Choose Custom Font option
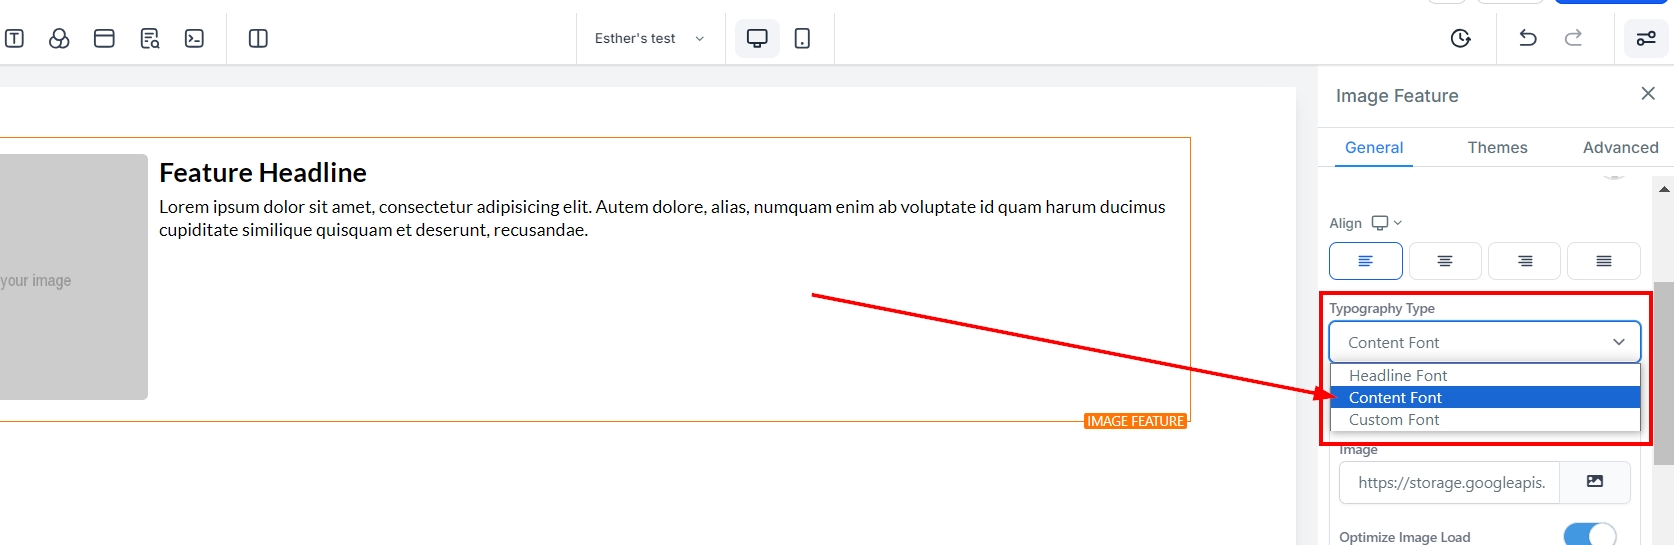This screenshot has width=1674, height=545. [x=1393, y=420]
